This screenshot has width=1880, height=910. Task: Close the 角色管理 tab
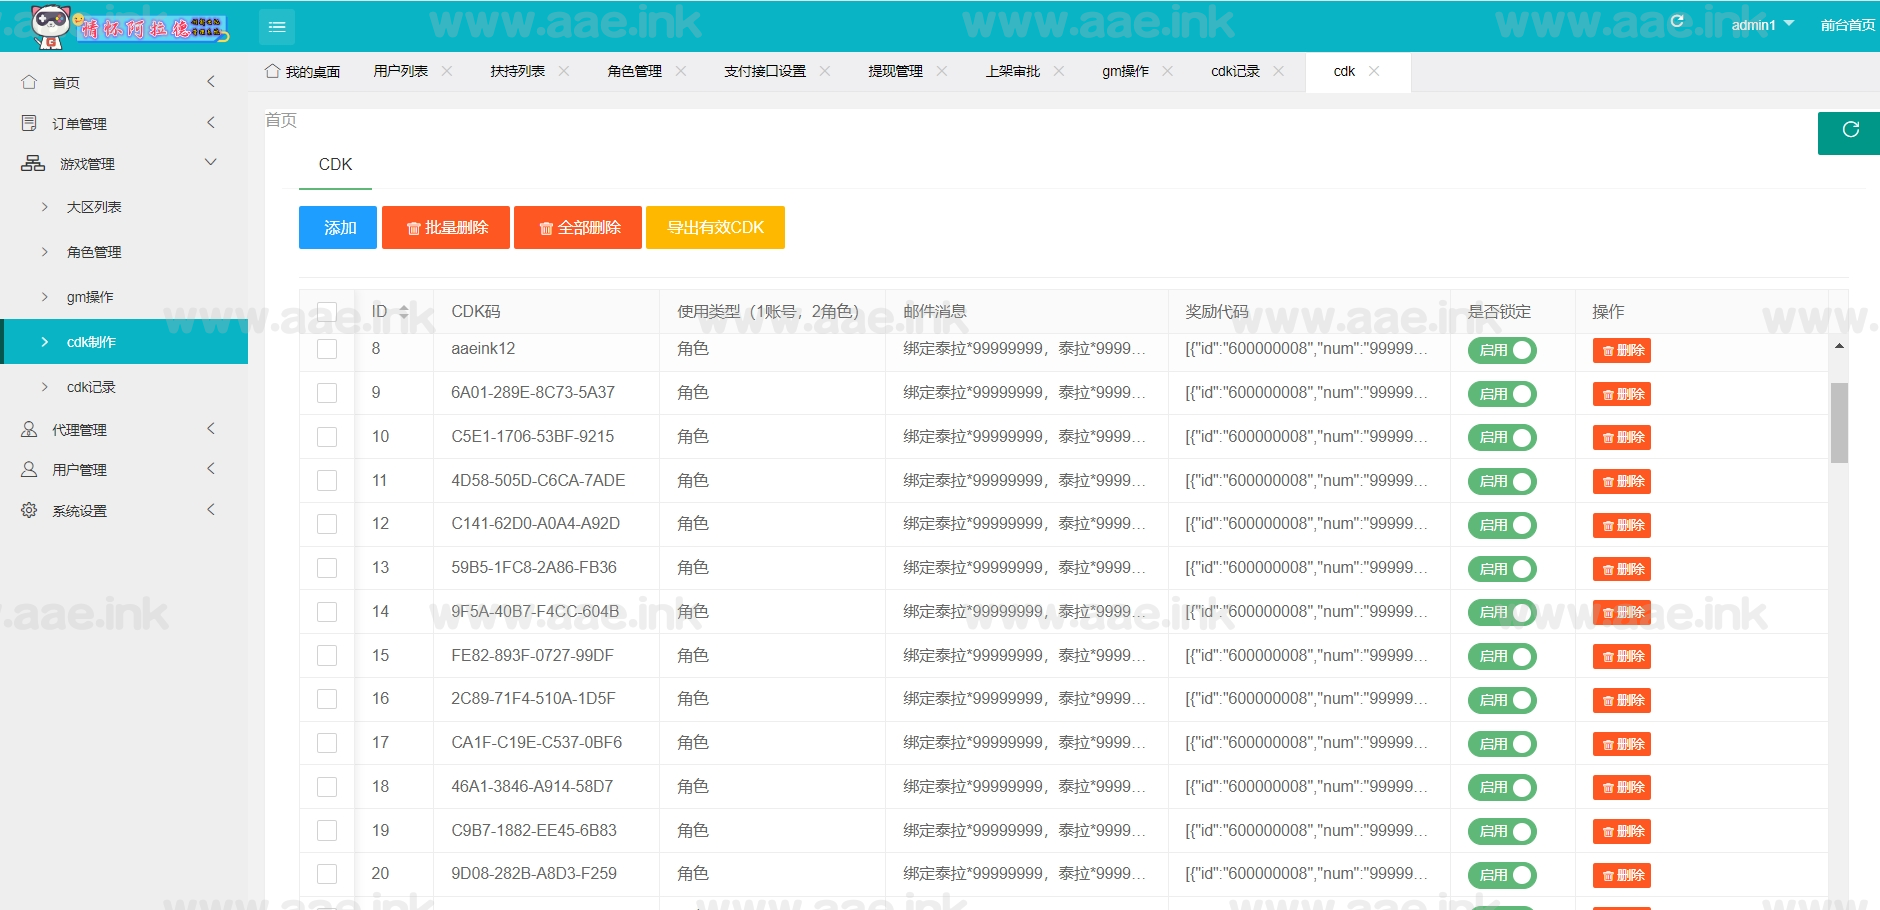(681, 71)
